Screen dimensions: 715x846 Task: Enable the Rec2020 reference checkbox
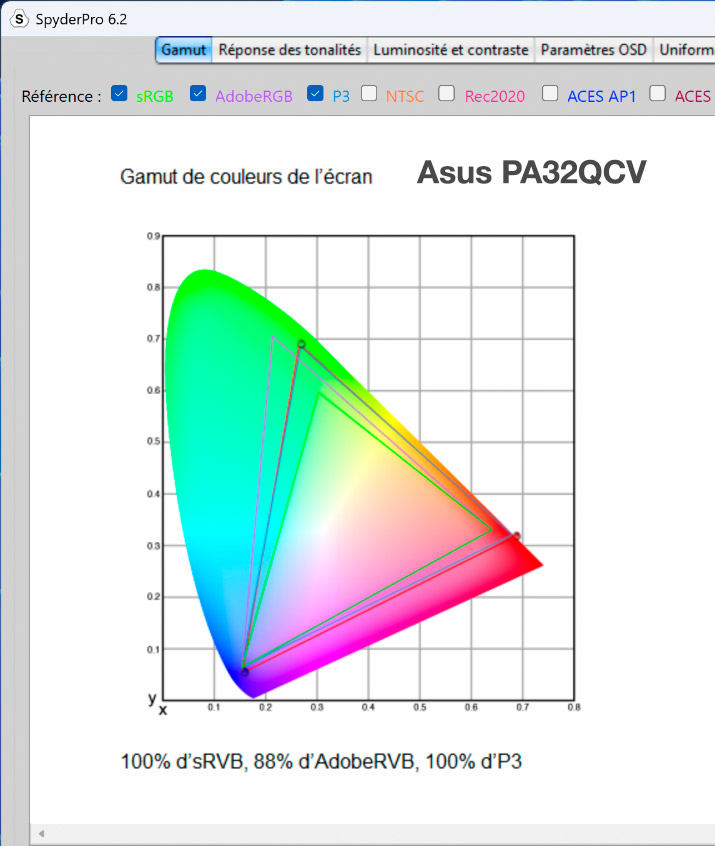[446, 93]
